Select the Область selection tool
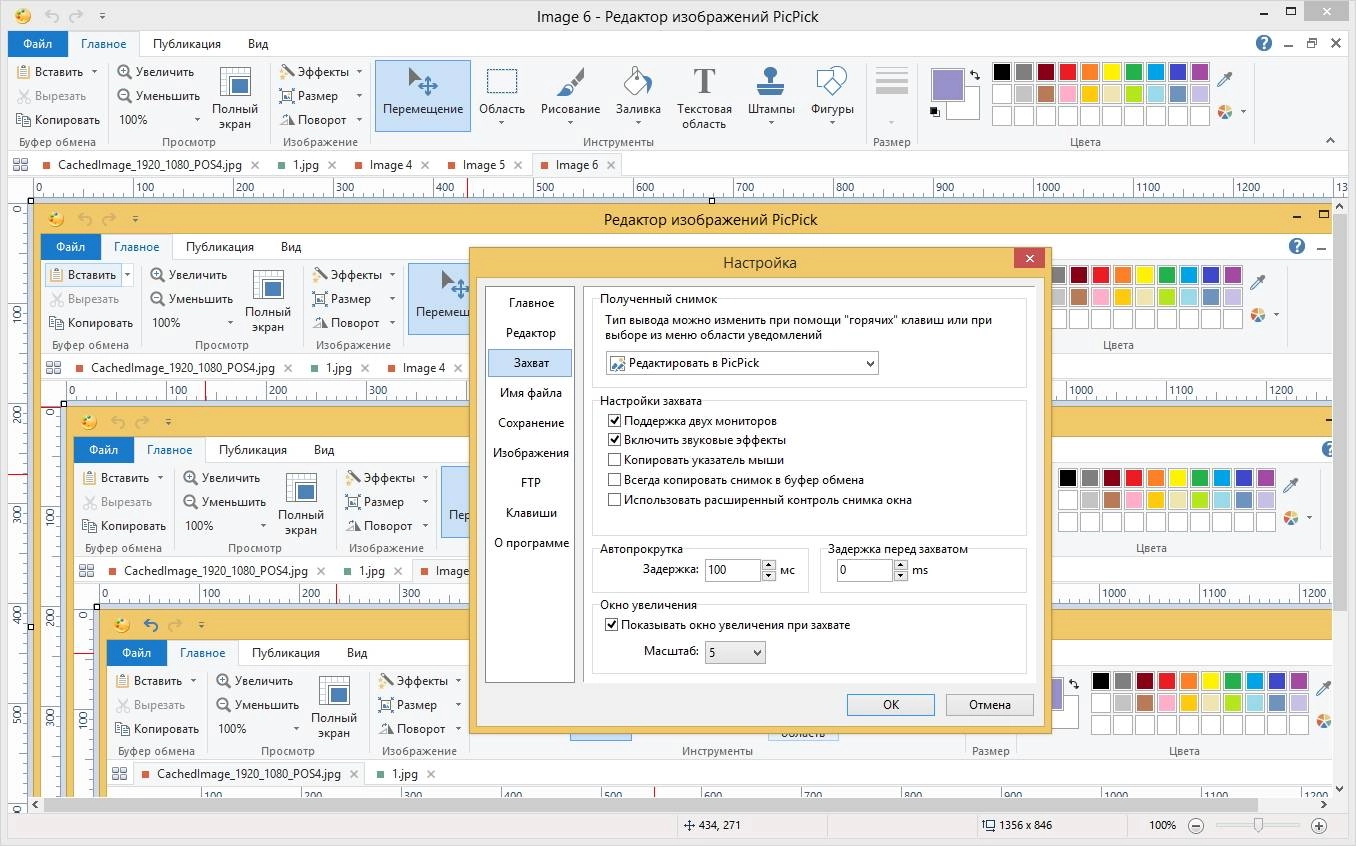 coord(501,96)
